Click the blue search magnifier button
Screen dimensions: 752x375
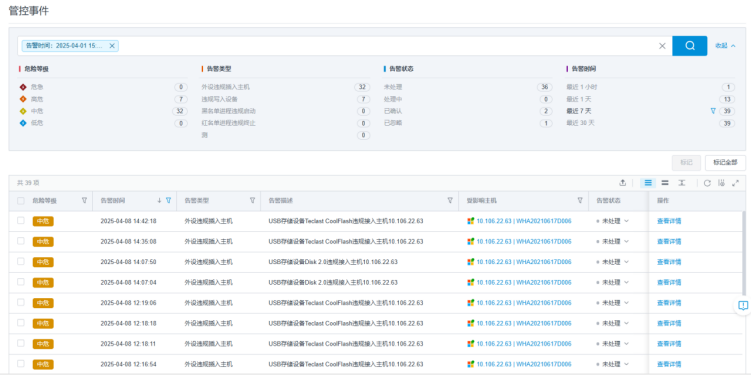point(689,46)
